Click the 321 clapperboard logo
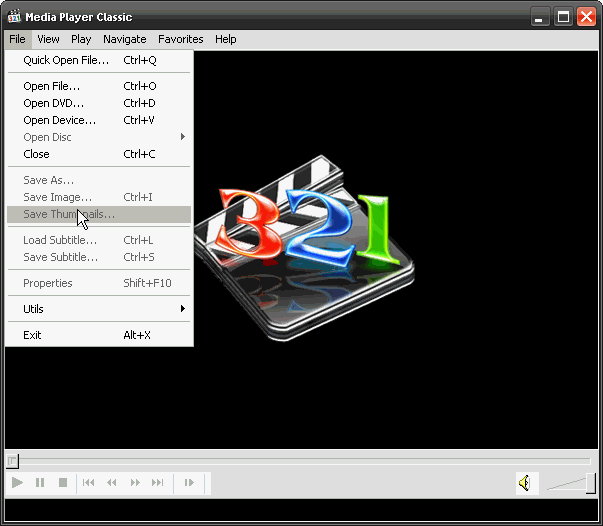 [304, 248]
